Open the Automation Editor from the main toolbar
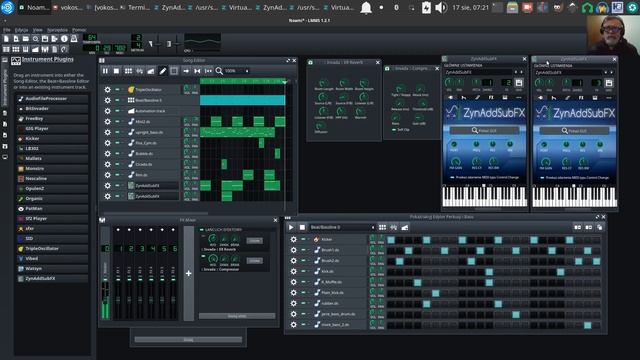 coord(36,49)
